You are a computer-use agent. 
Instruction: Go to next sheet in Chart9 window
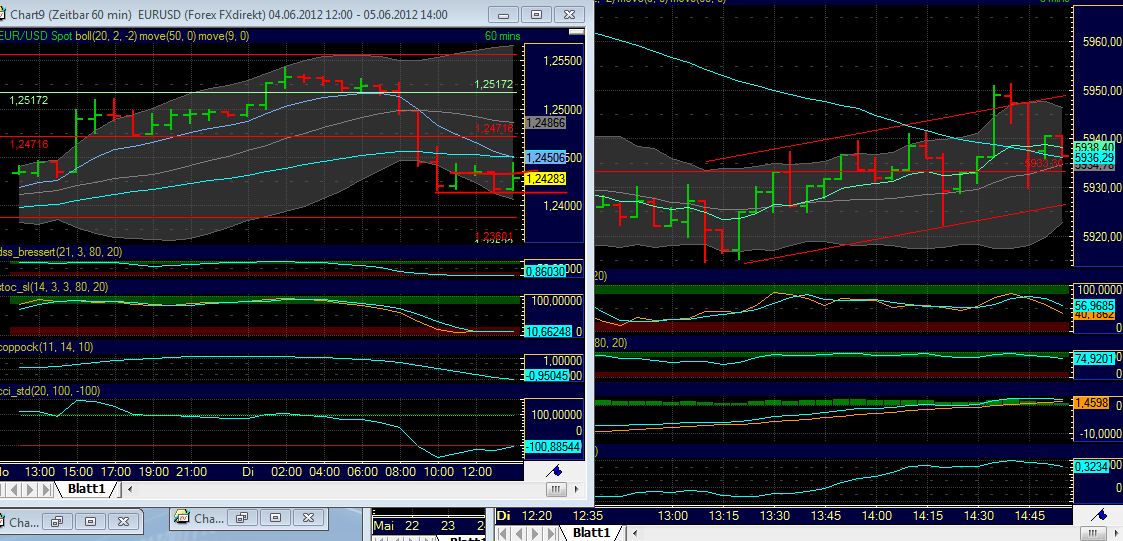[29, 489]
